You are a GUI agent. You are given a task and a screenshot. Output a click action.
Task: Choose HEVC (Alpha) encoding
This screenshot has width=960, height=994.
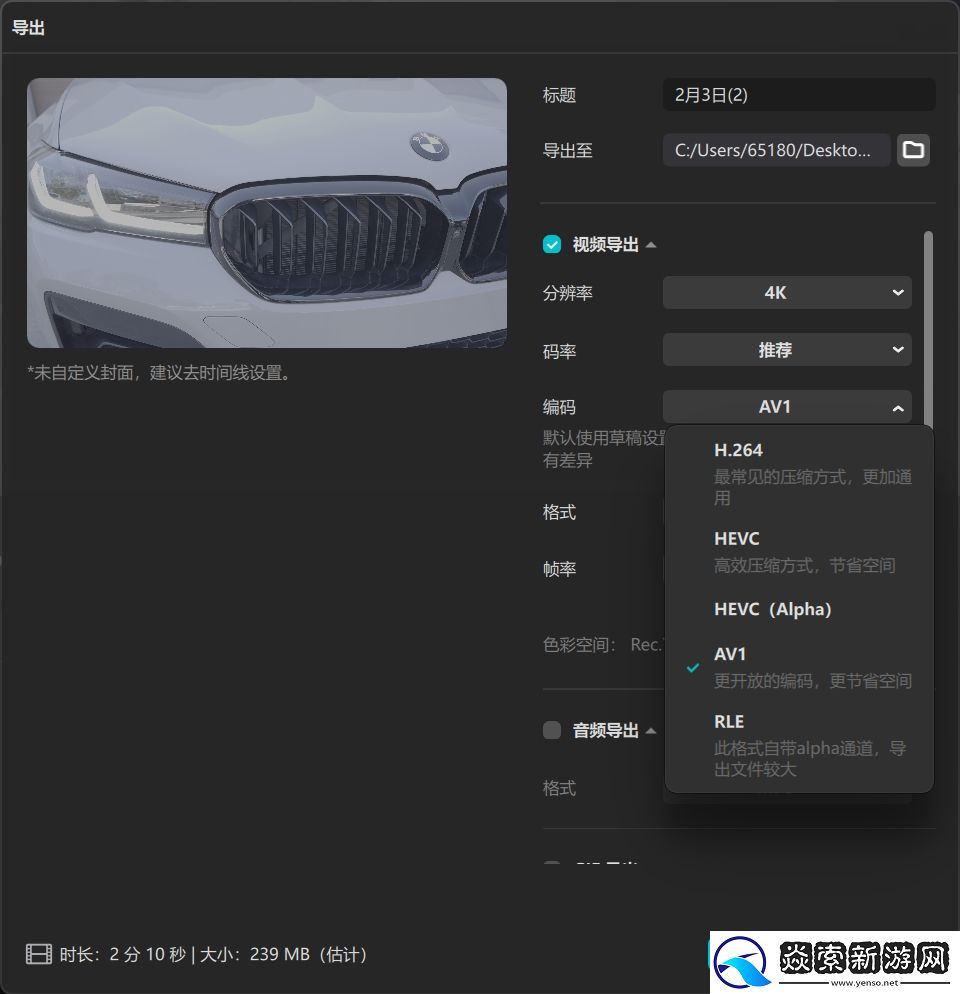coord(773,608)
